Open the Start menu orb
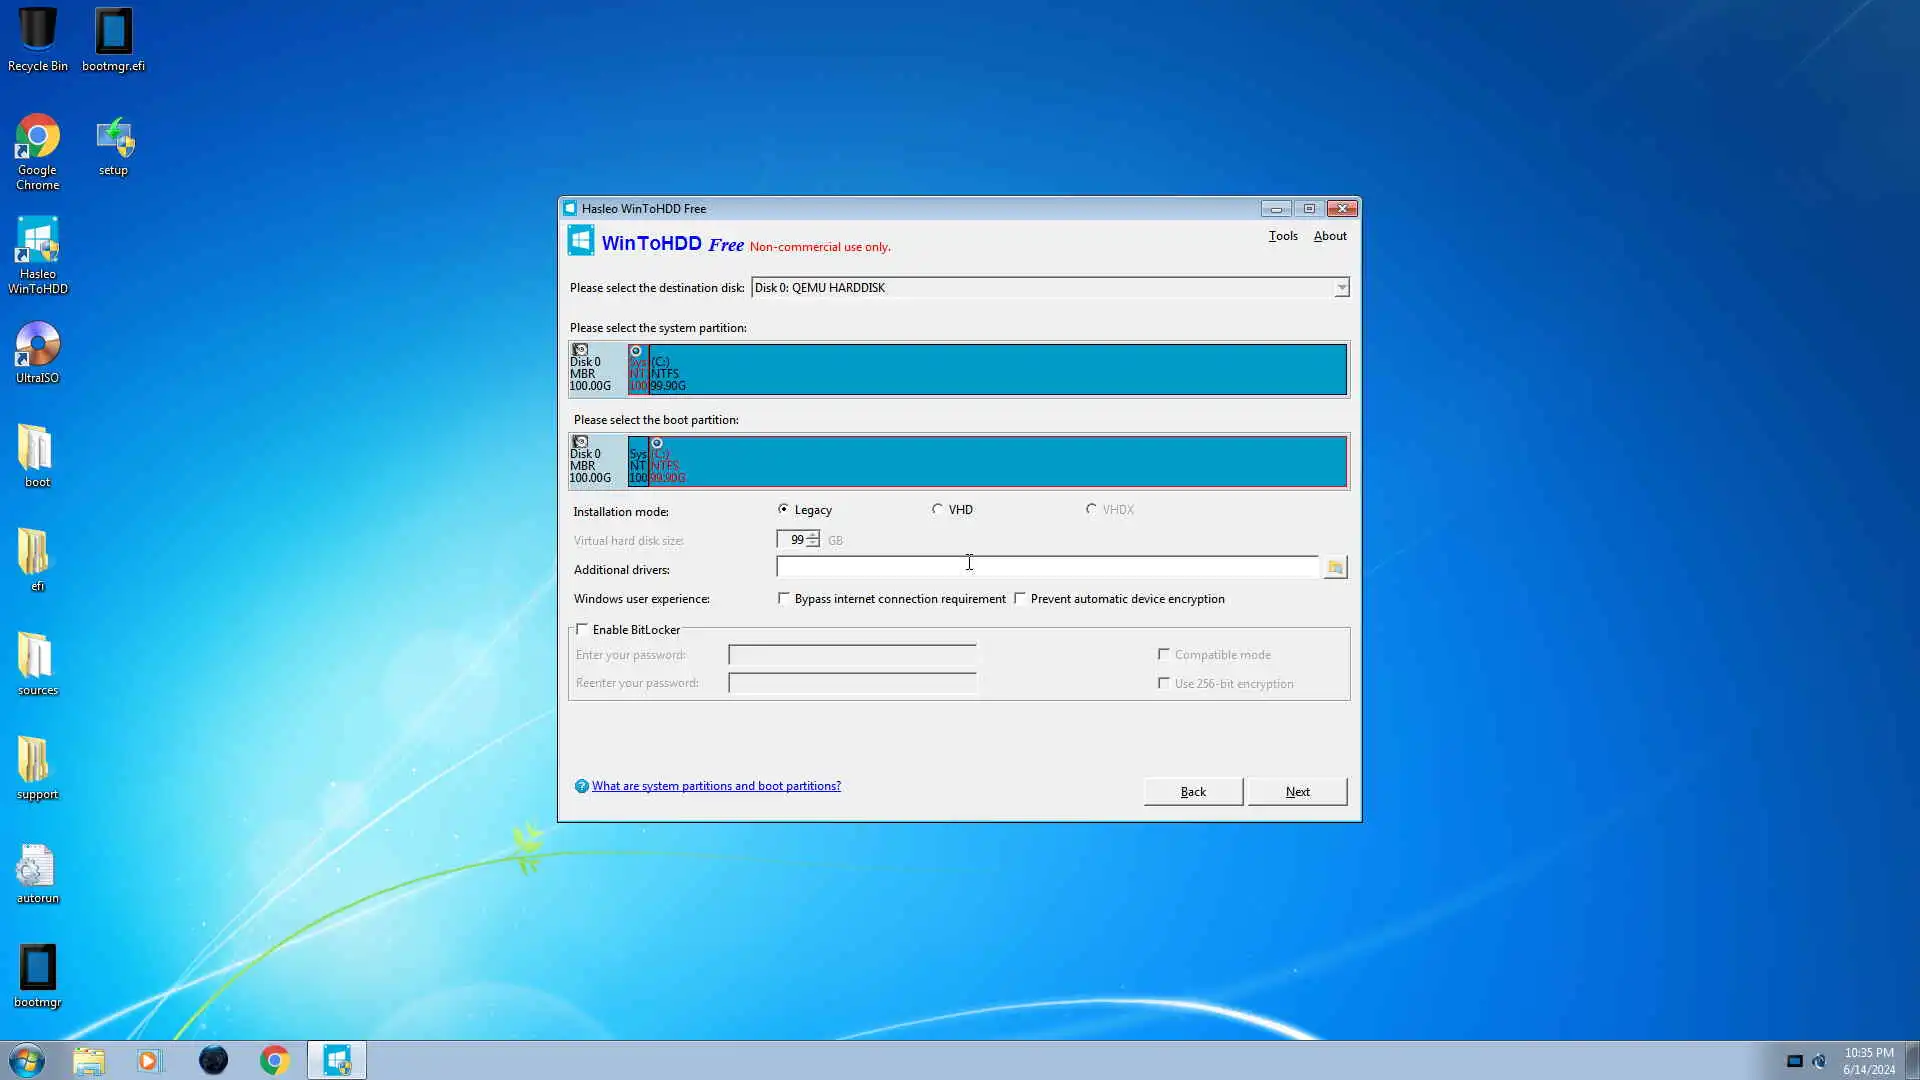 (x=27, y=1060)
